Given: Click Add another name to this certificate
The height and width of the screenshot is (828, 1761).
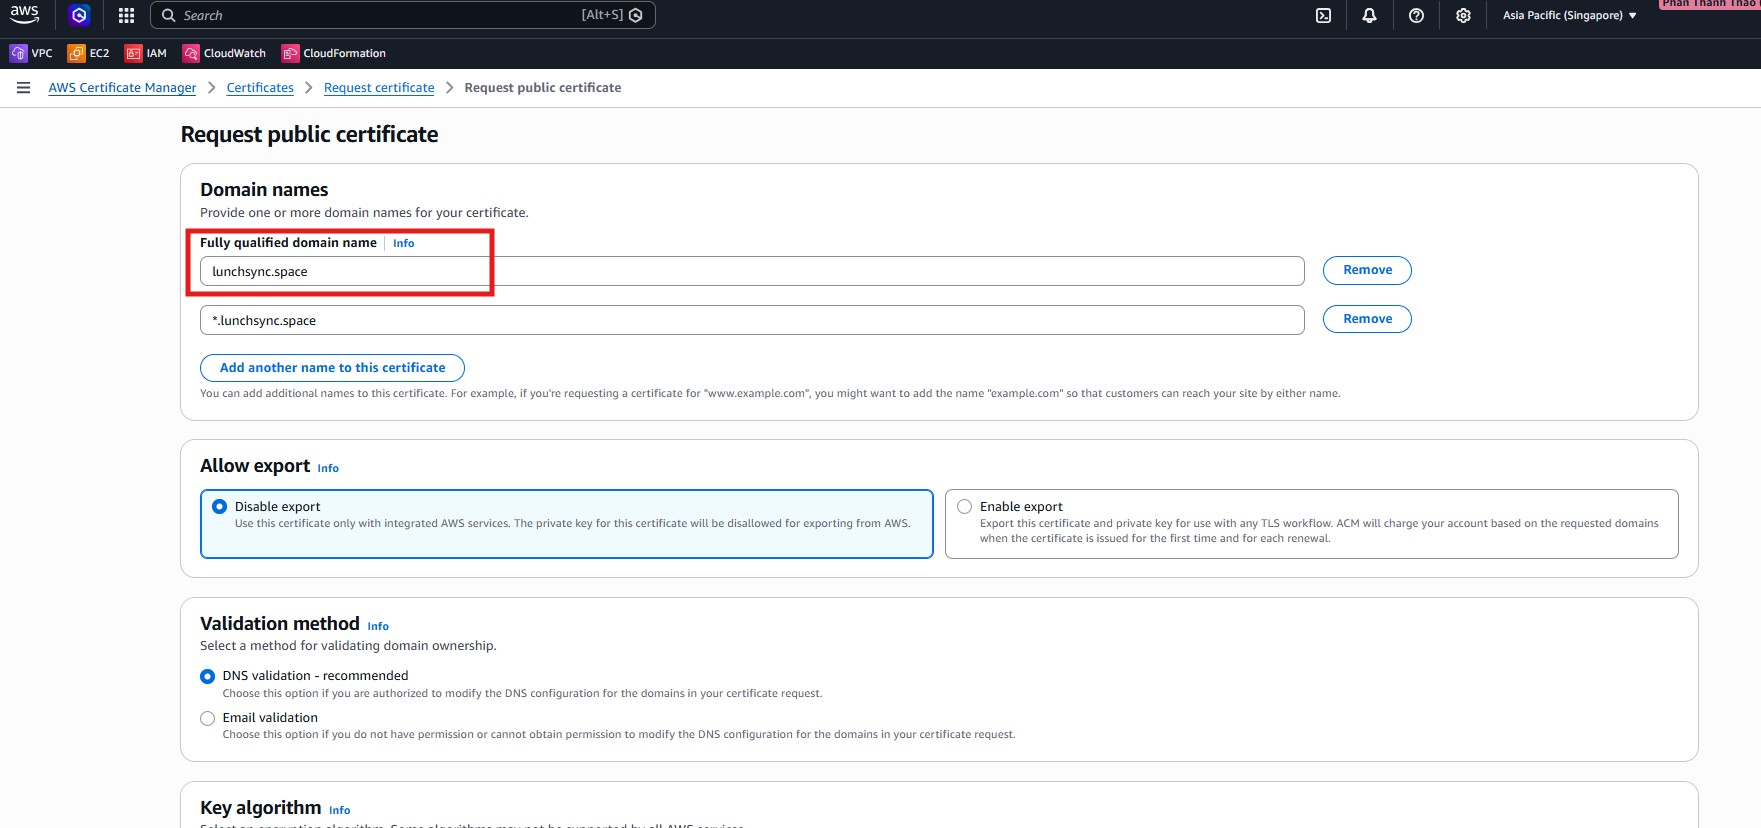Looking at the screenshot, I should [332, 368].
